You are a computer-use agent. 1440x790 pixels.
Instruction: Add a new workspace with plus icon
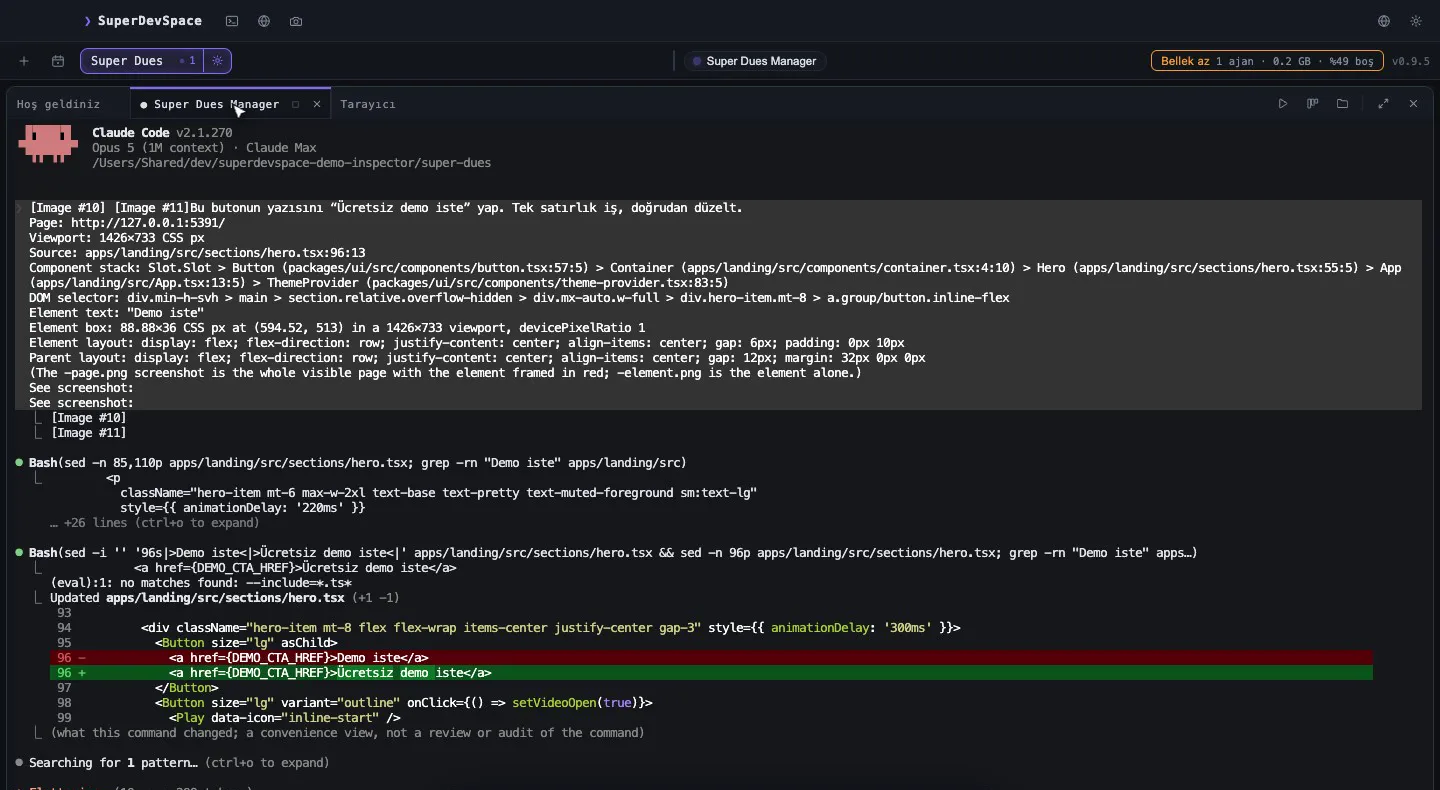point(24,61)
